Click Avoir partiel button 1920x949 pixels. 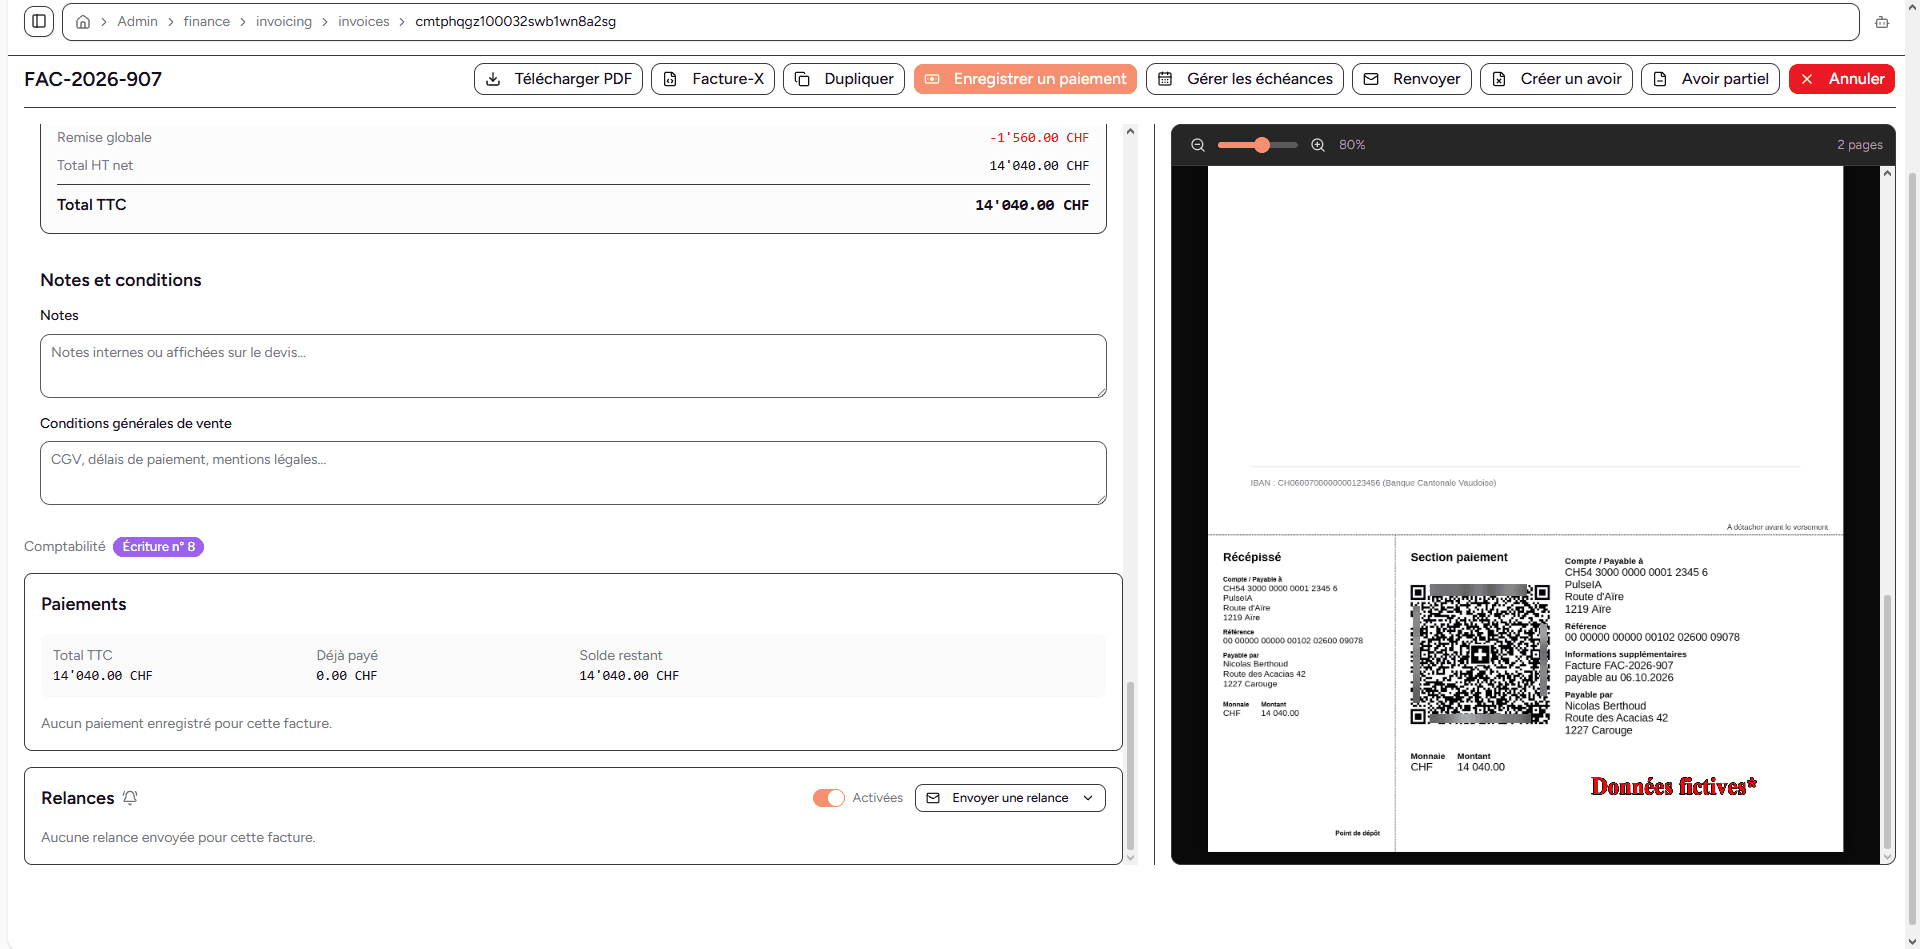(x=1710, y=79)
